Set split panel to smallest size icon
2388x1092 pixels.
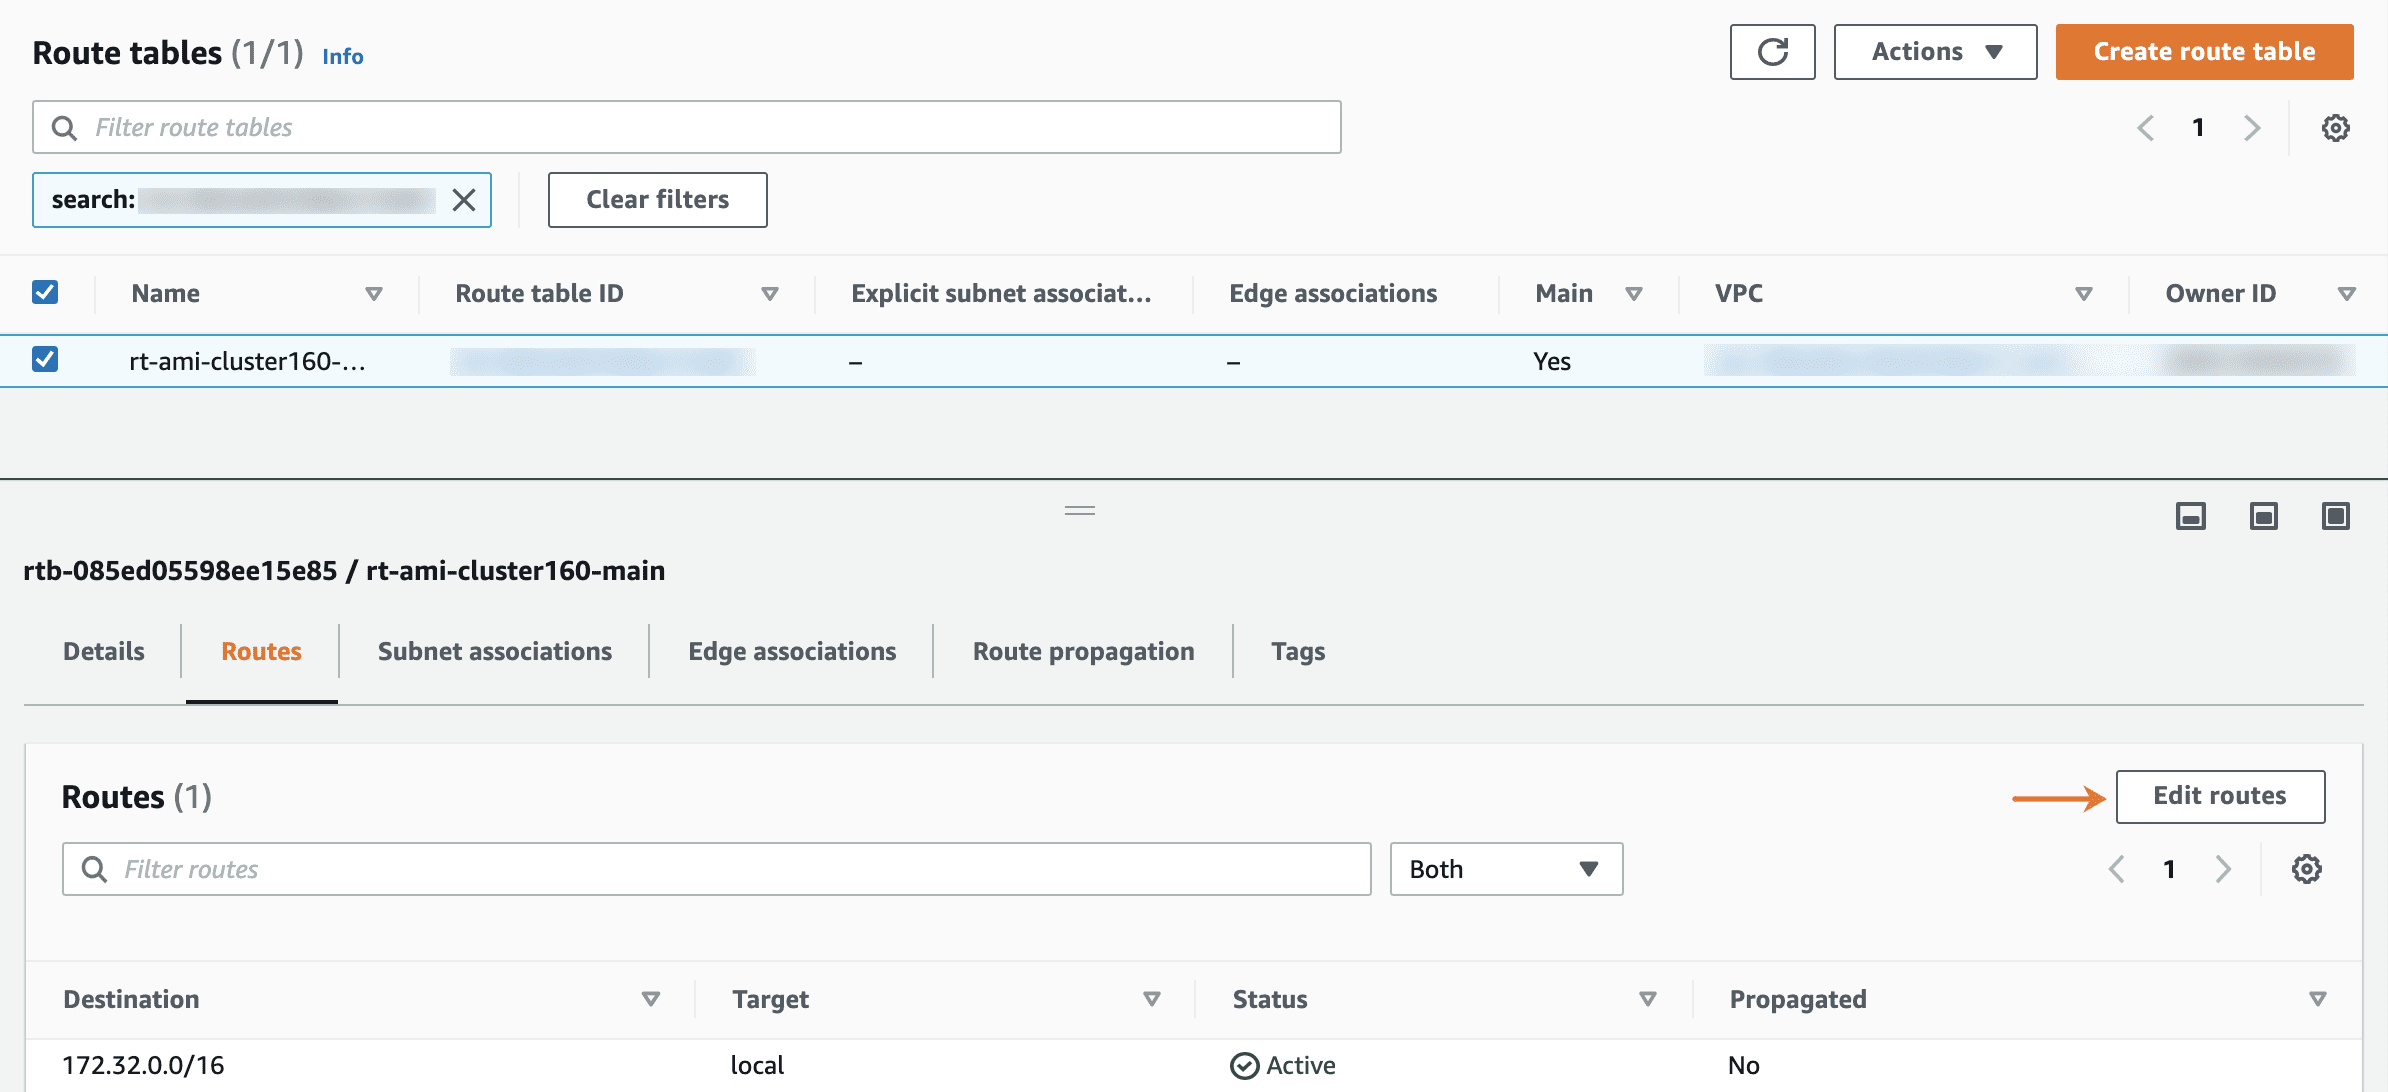(x=2190, y=516)
